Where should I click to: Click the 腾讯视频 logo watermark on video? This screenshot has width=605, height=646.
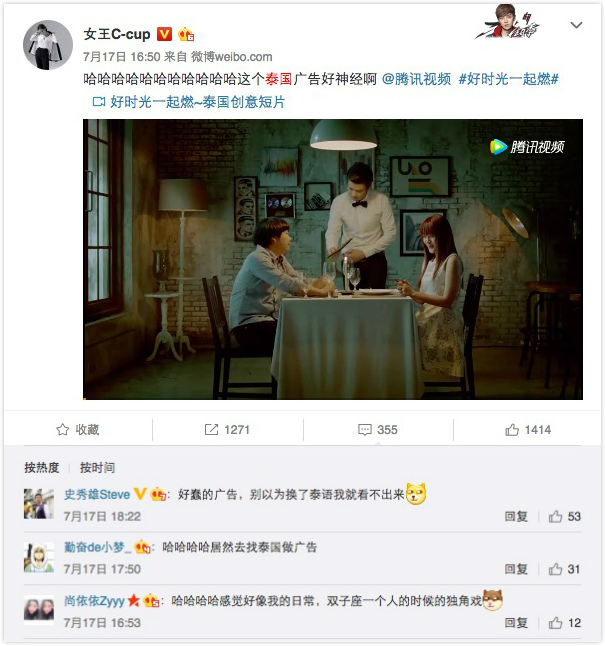527,147
